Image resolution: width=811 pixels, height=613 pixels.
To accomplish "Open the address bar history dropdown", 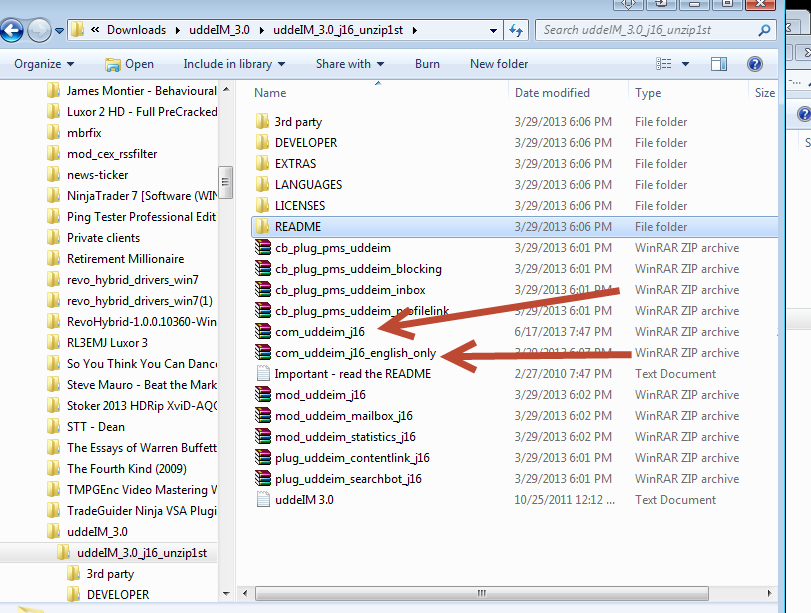I will click(x=493, y=31).
